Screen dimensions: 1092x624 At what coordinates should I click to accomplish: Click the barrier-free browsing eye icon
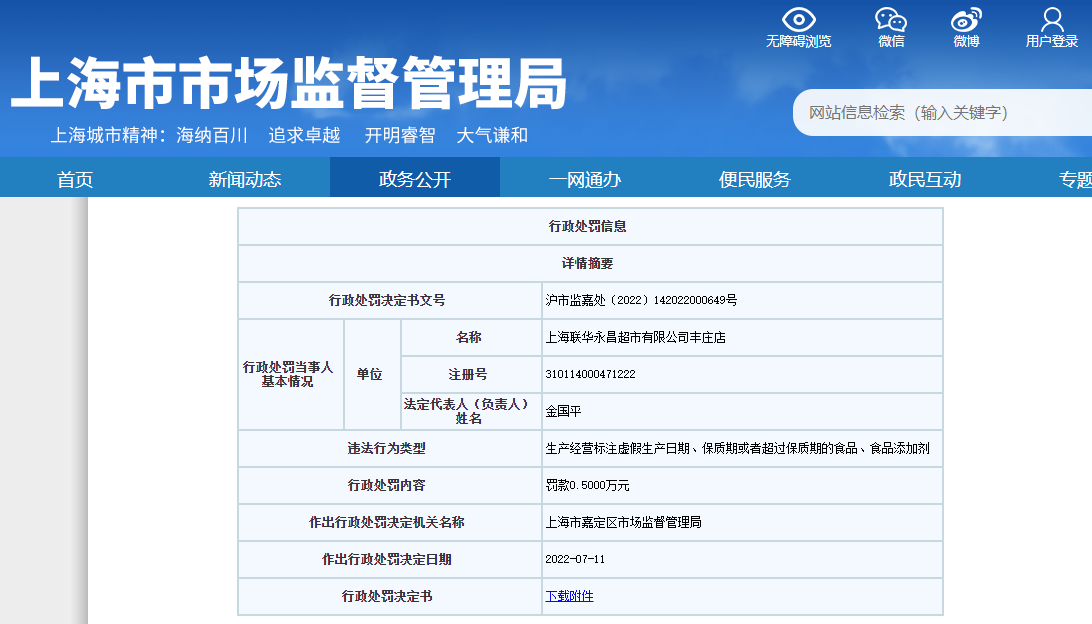798,20
